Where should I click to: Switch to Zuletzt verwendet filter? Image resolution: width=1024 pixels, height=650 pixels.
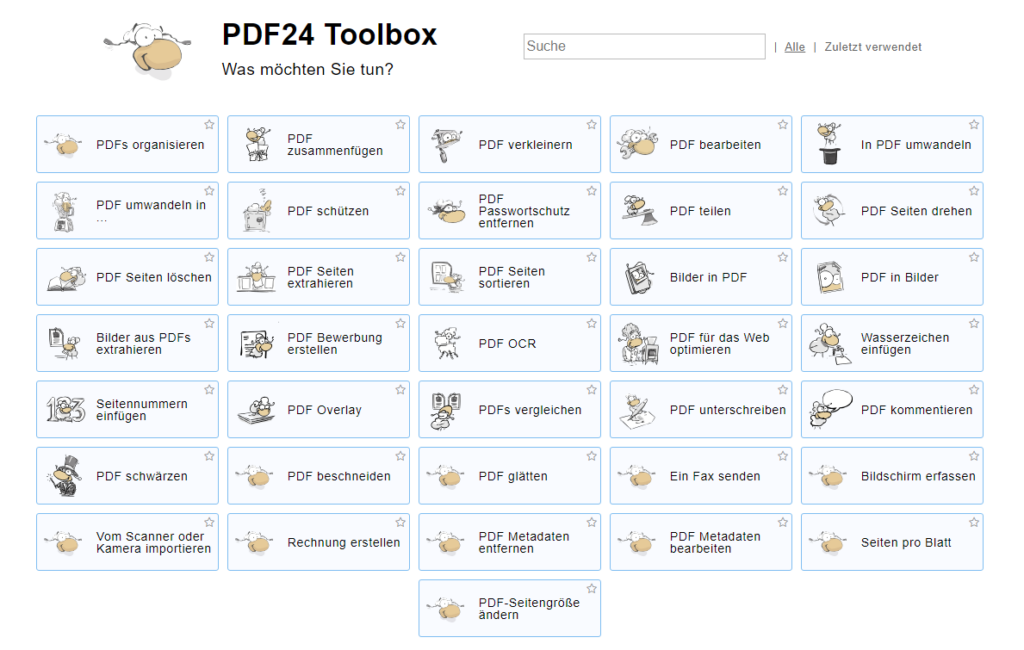click(x=872, y=47)
